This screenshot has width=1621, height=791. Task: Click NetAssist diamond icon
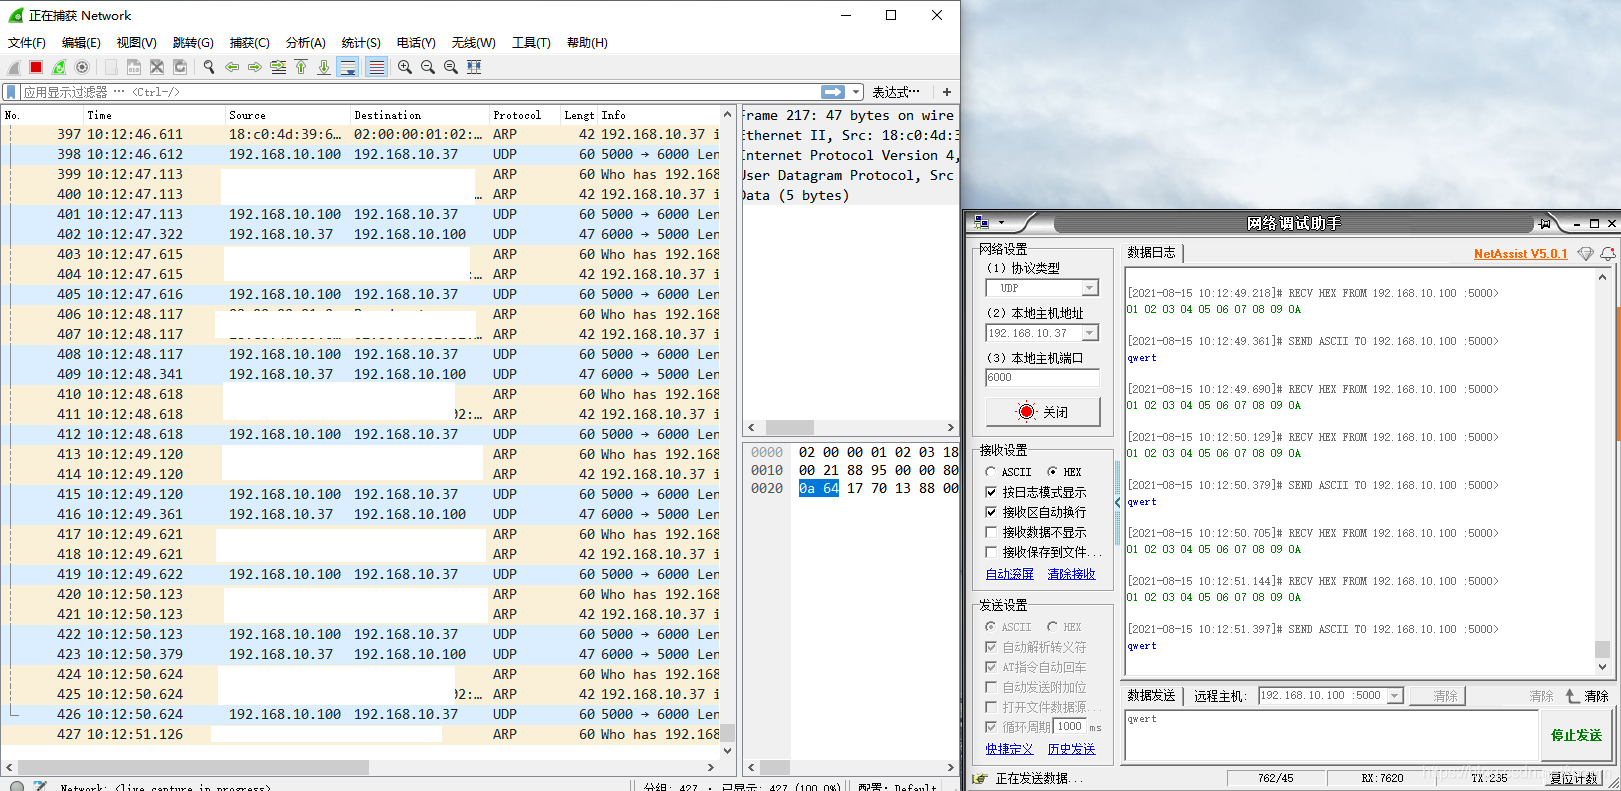pos(1585,254)
